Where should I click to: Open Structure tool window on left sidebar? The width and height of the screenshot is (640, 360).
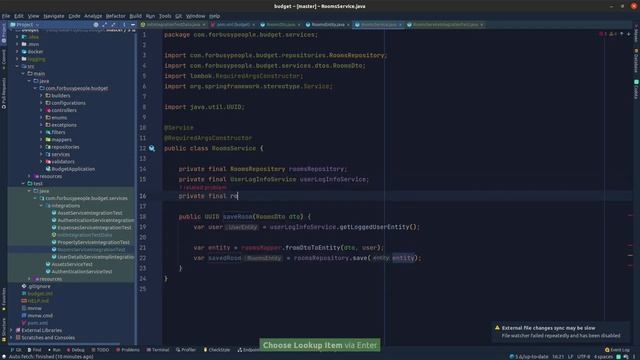coord(4,329)
